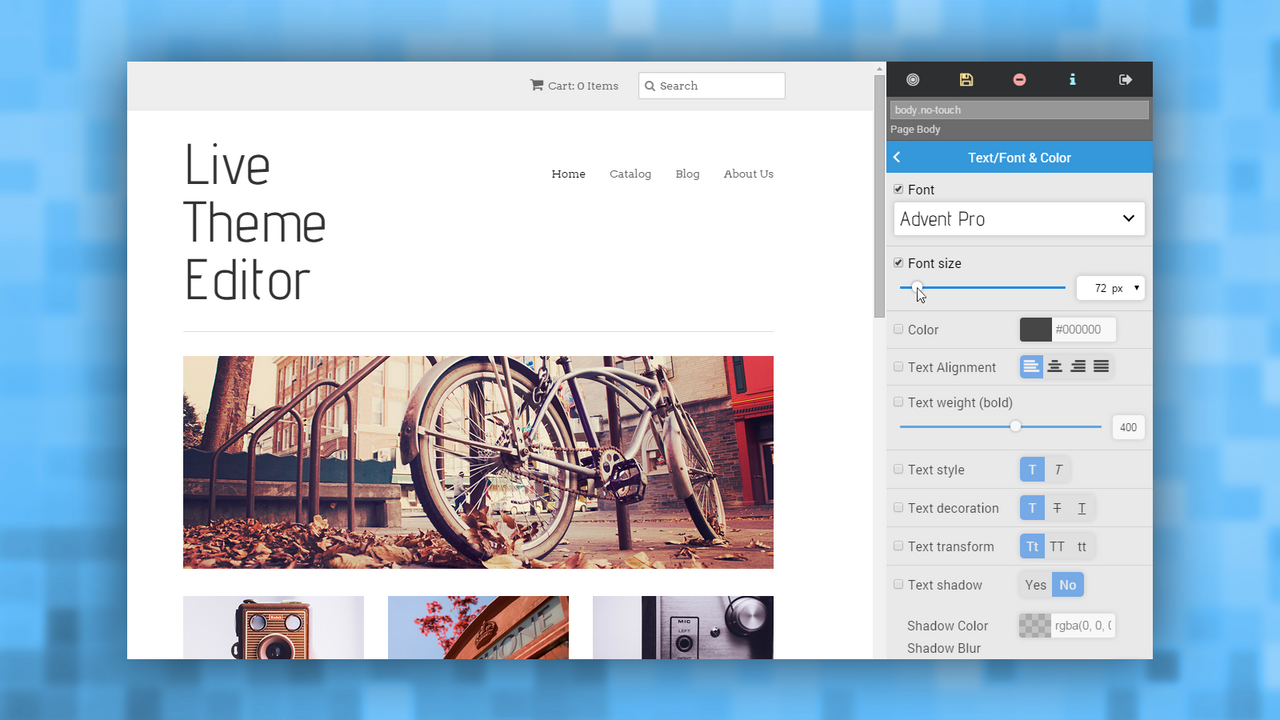
Task: Open the Blog menu item
Action: point(687,174)
